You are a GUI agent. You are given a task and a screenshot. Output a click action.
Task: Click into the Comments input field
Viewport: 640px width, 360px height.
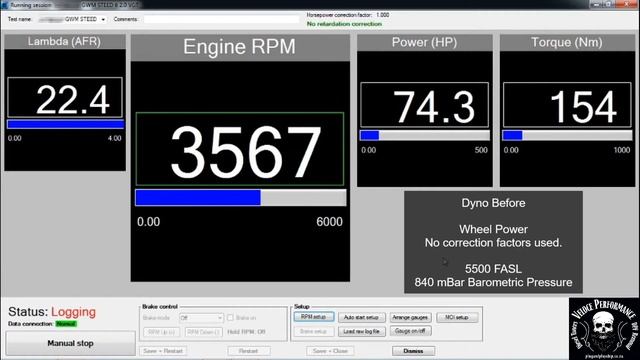[221, 19]
